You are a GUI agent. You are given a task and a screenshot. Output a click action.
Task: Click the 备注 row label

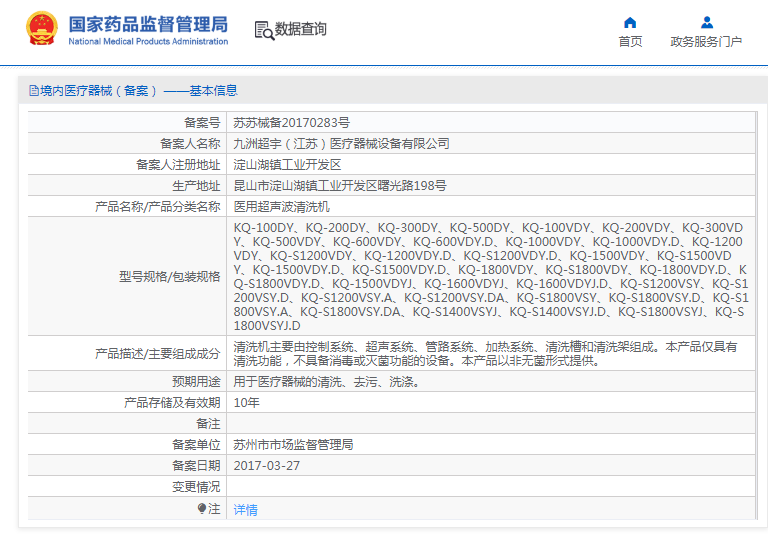click(208, 424)
